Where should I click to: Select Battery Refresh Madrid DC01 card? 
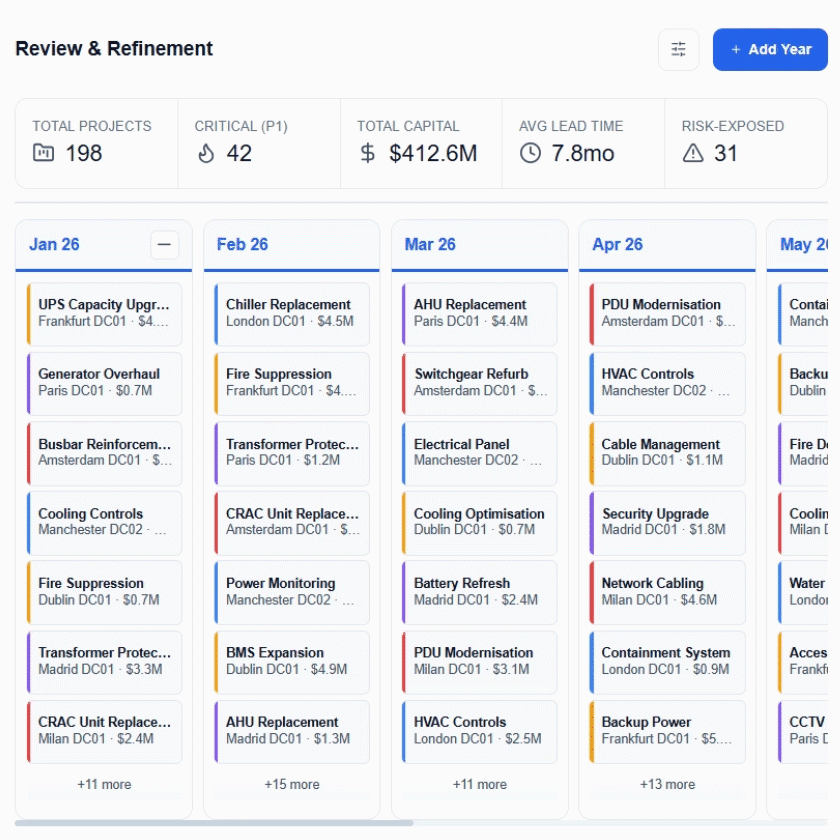tap(479, 591)
